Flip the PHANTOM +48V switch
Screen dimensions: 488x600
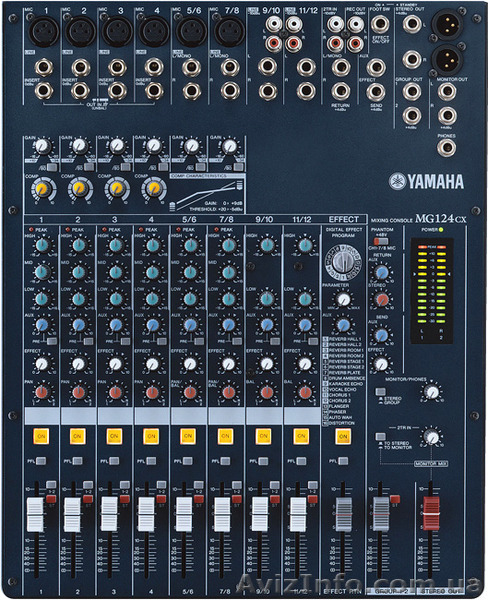[x=381, y=241]
